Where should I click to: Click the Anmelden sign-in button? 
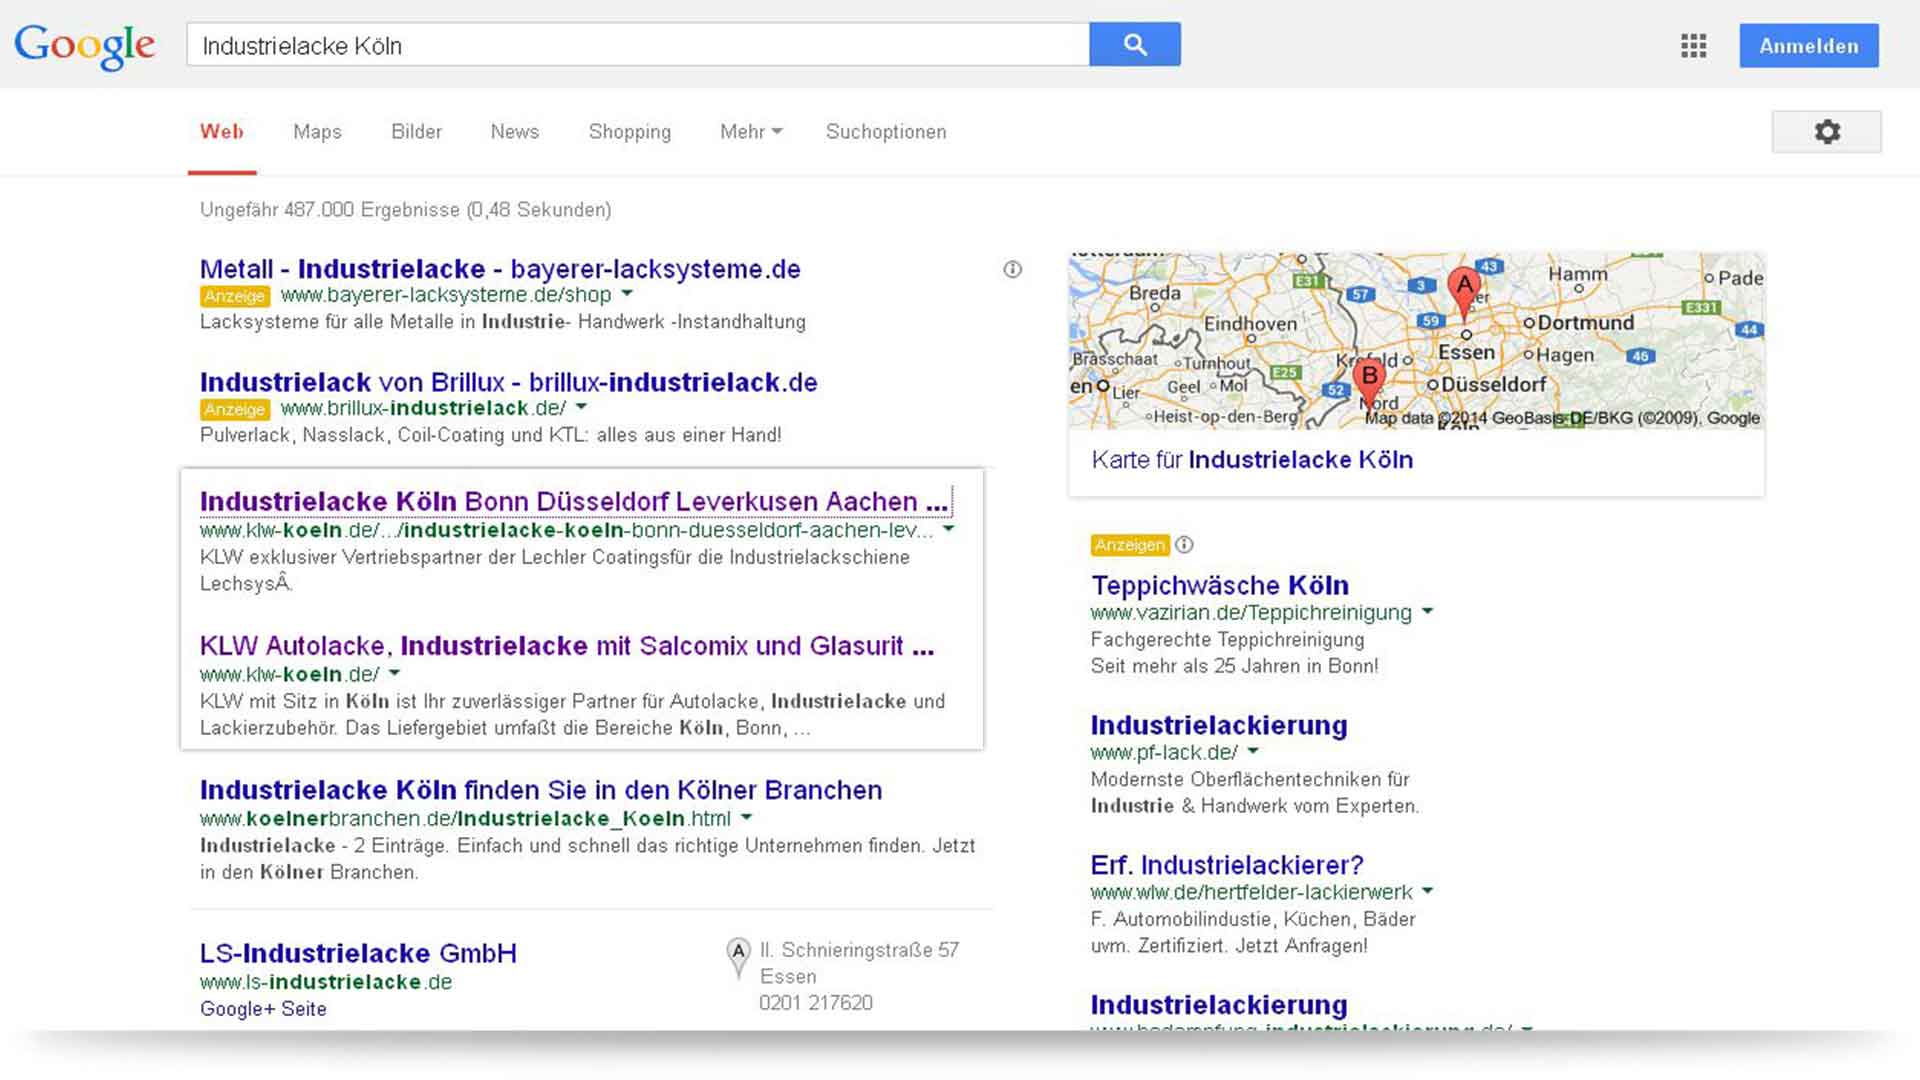pos(1808,46)
